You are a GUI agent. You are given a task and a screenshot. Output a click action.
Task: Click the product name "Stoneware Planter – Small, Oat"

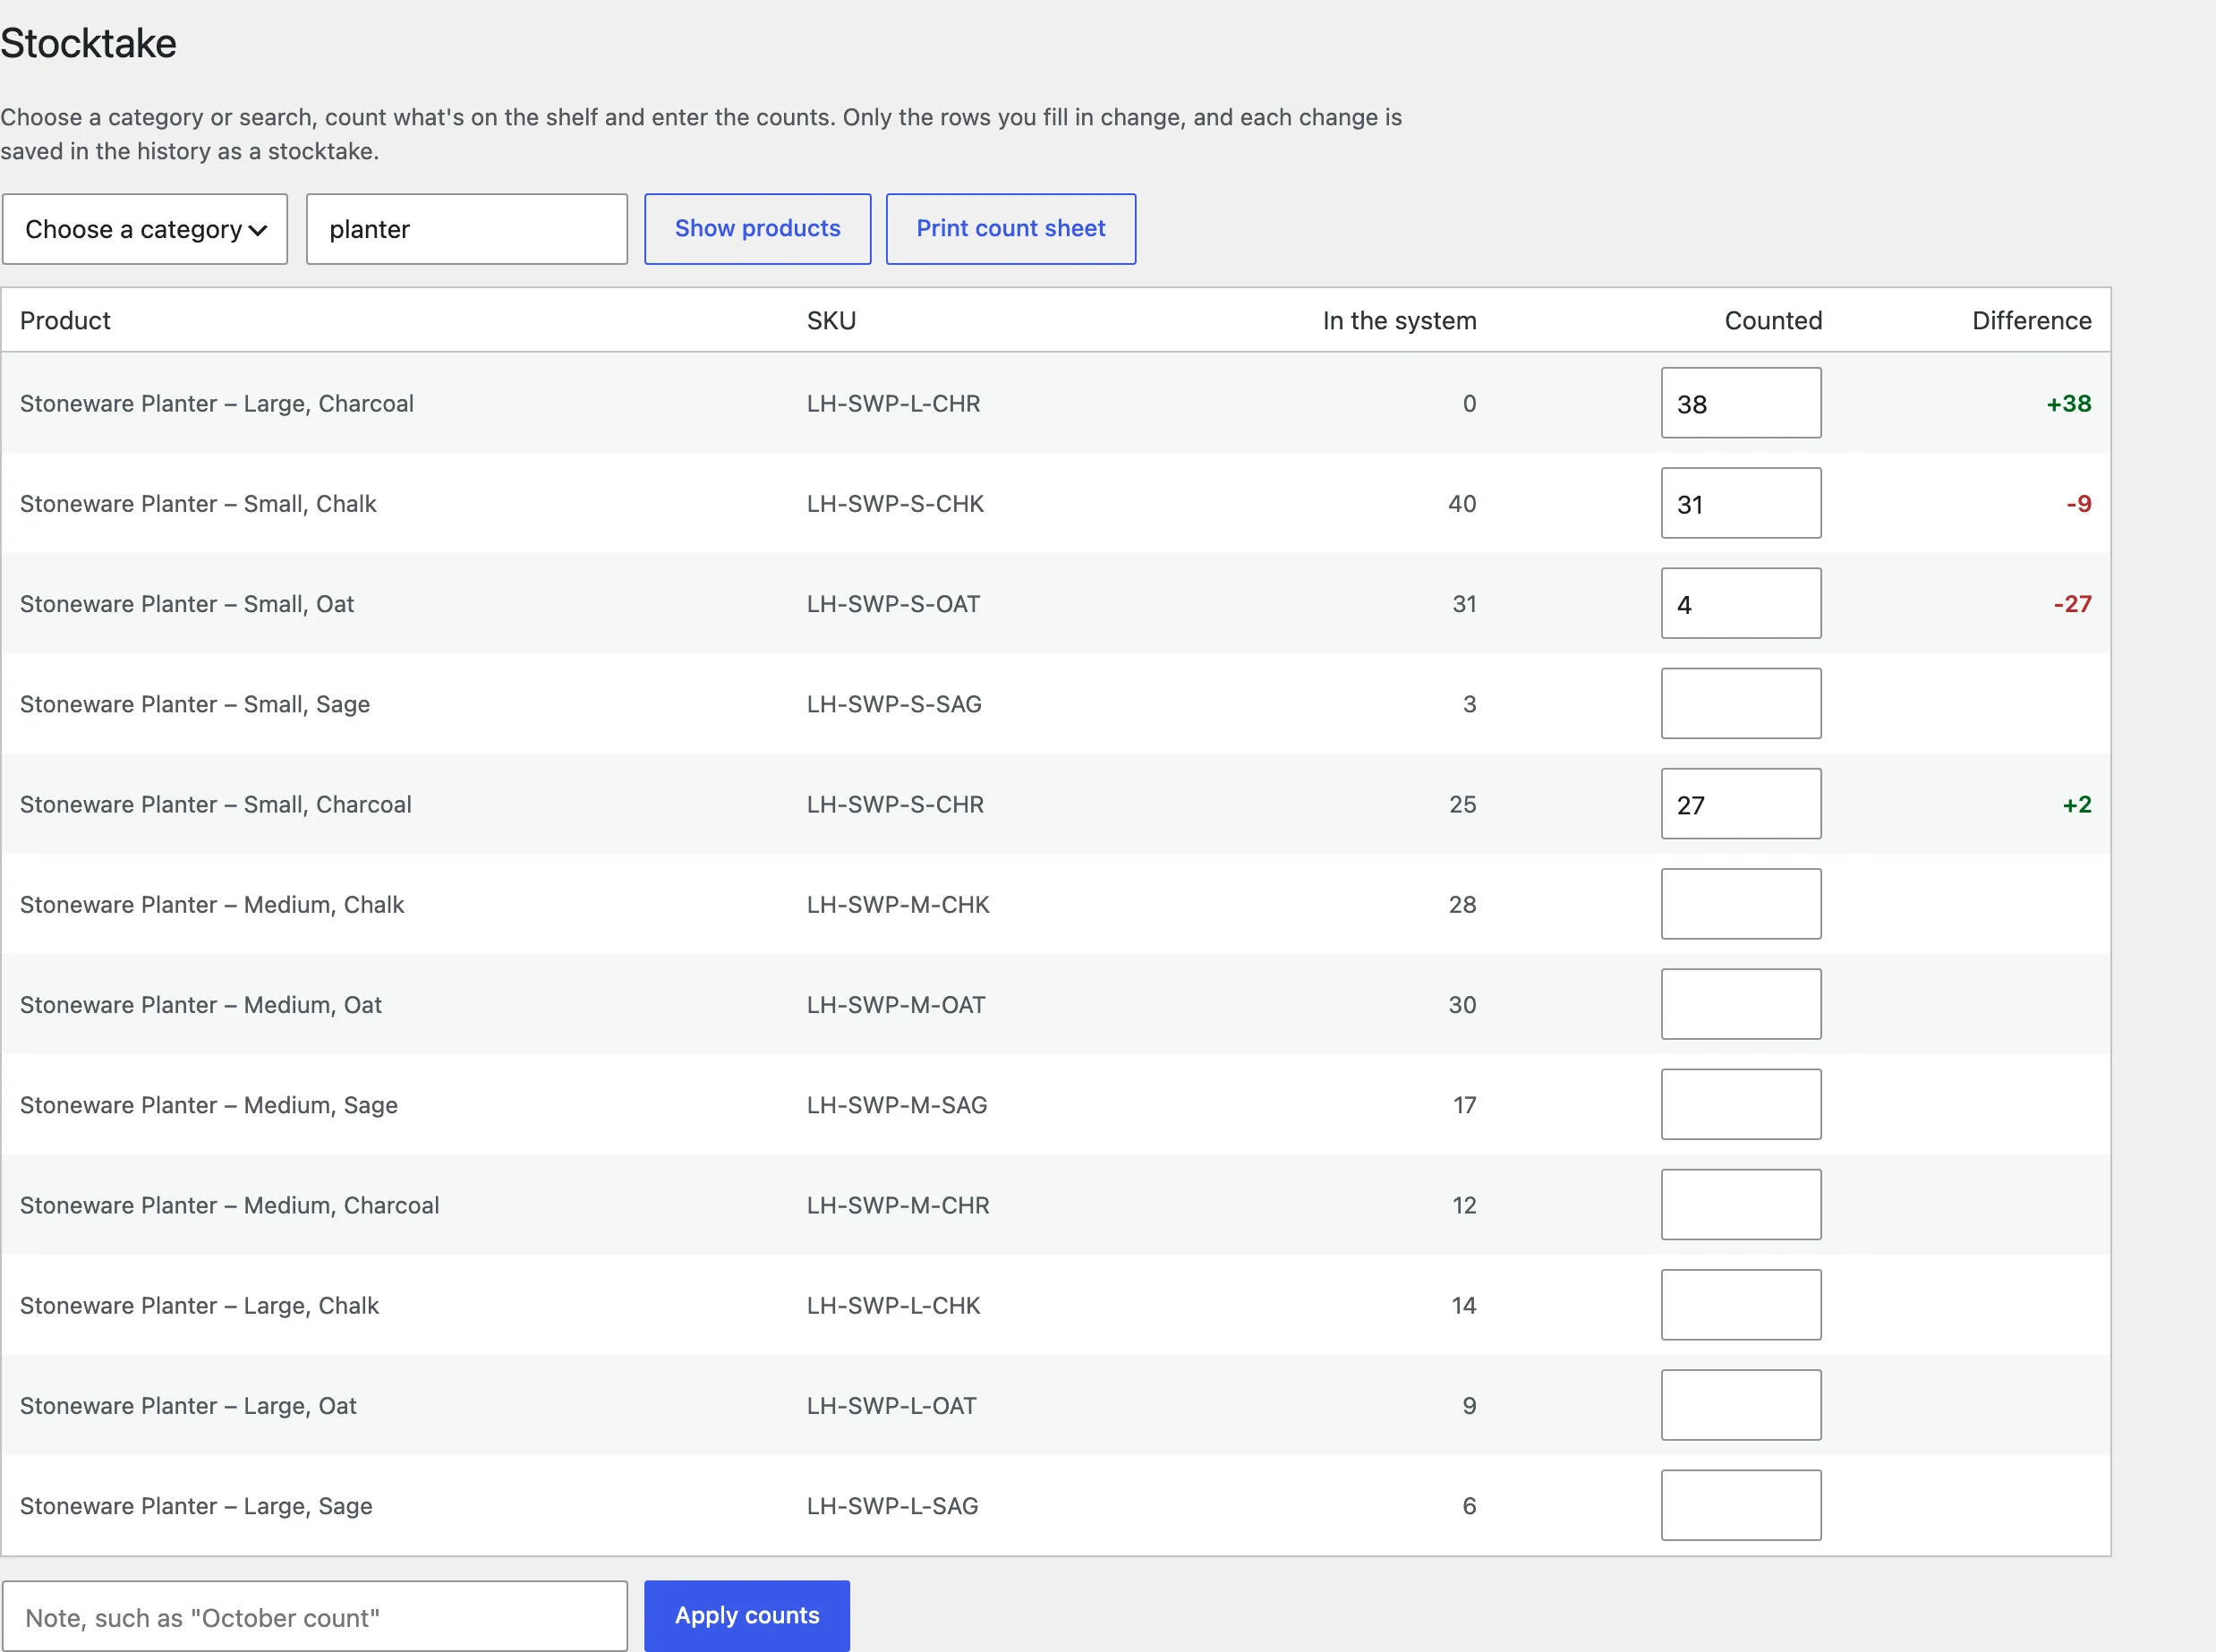tap(187, 604)
